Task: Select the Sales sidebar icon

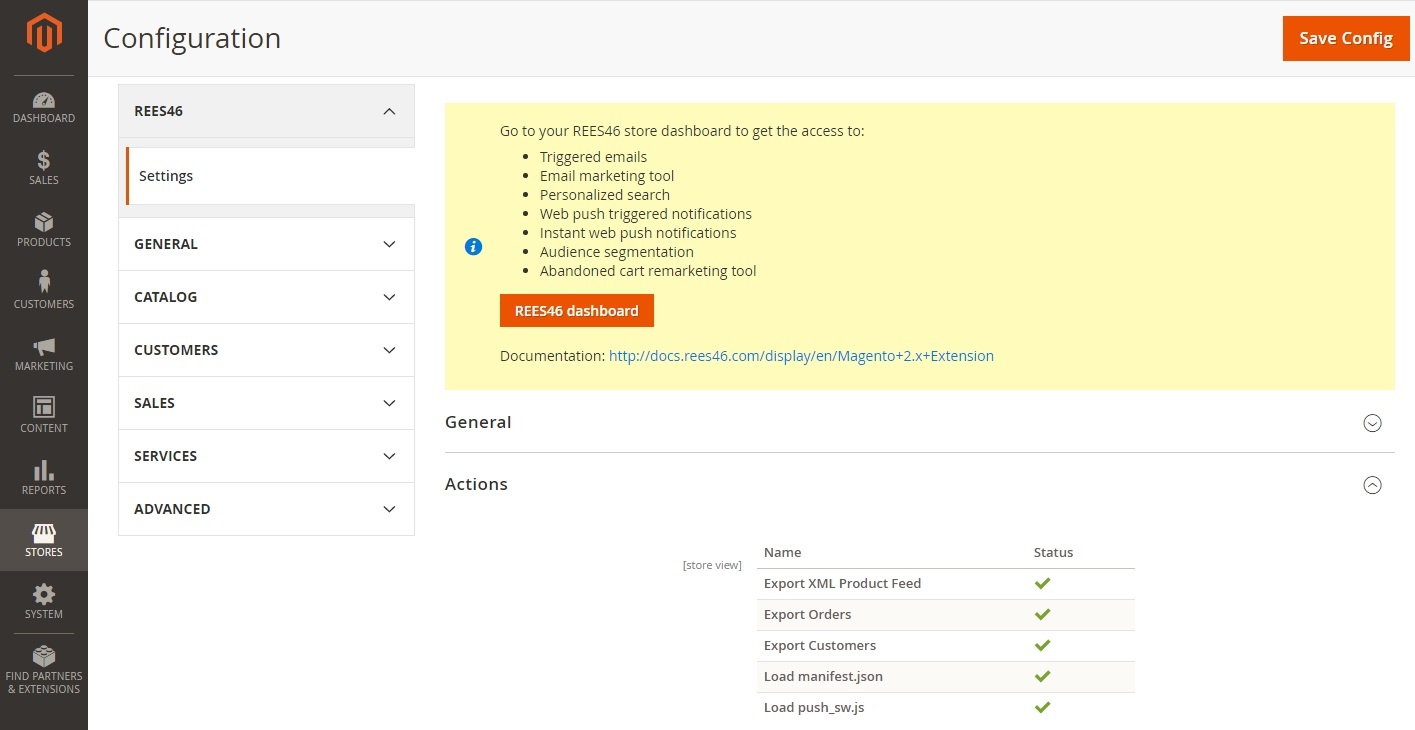Action: (x=44, y=167)
